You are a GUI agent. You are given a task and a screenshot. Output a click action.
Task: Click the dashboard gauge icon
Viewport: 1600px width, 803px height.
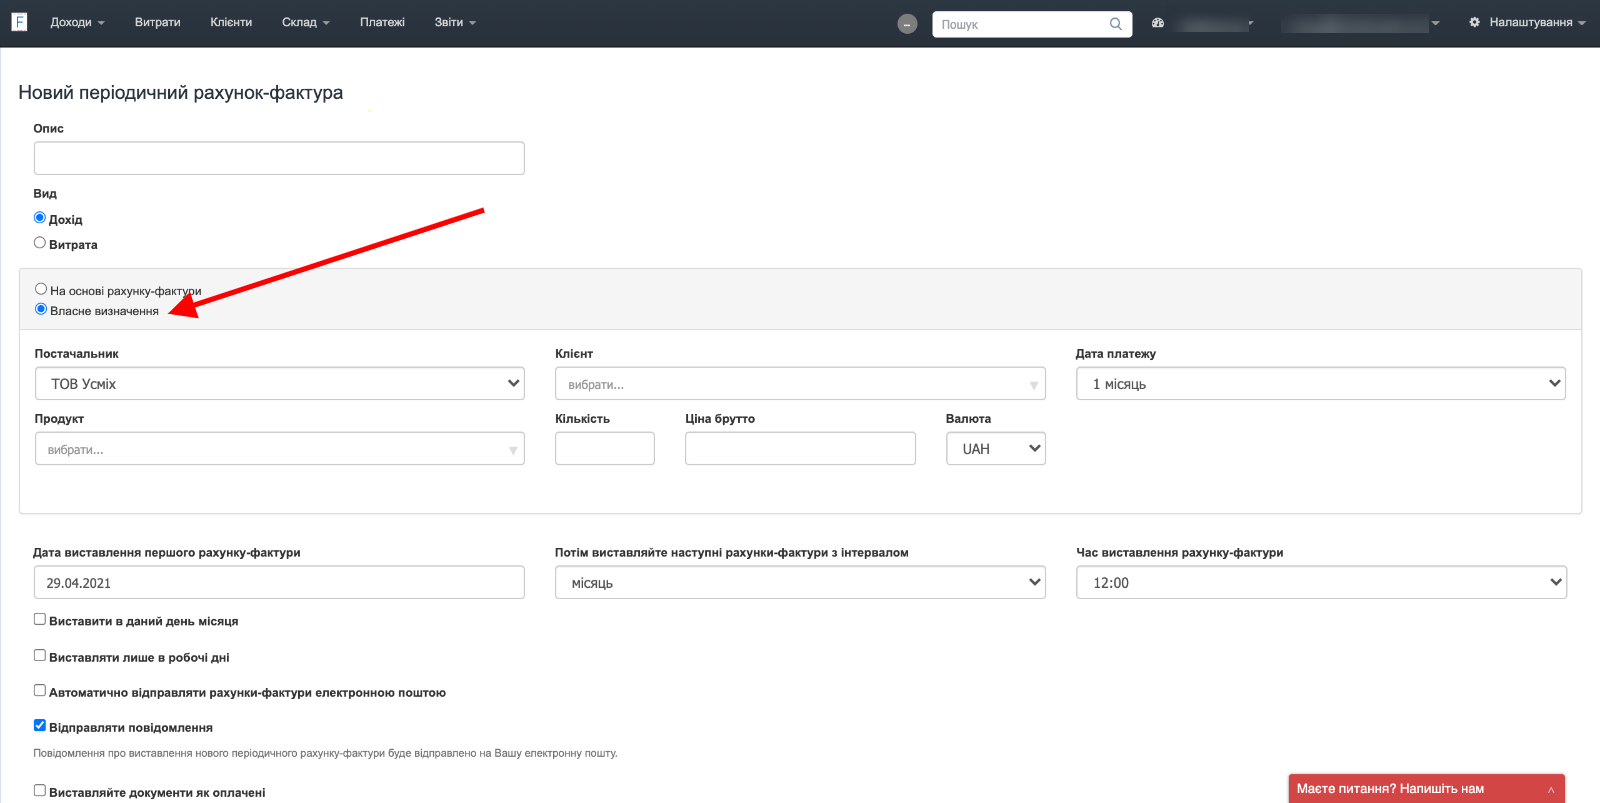[1158, 23]
